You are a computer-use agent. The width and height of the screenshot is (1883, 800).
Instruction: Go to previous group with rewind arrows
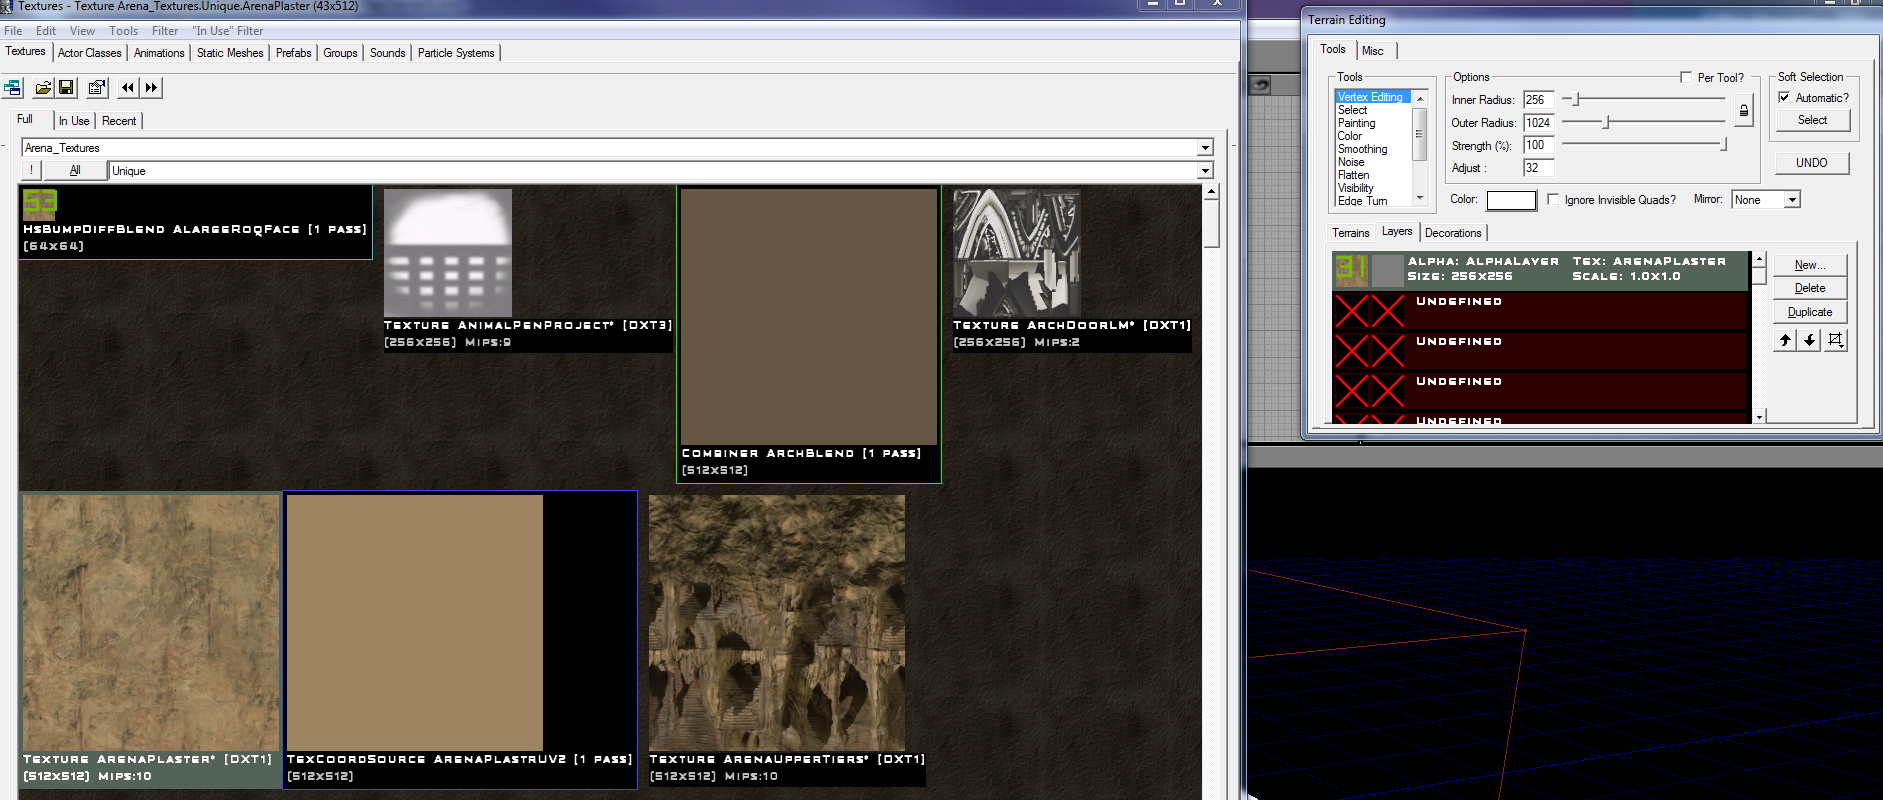coord(128,88)
